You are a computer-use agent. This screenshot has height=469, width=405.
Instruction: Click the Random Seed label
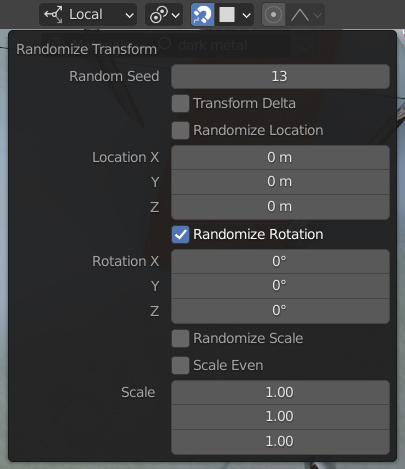tap(114, 76)
